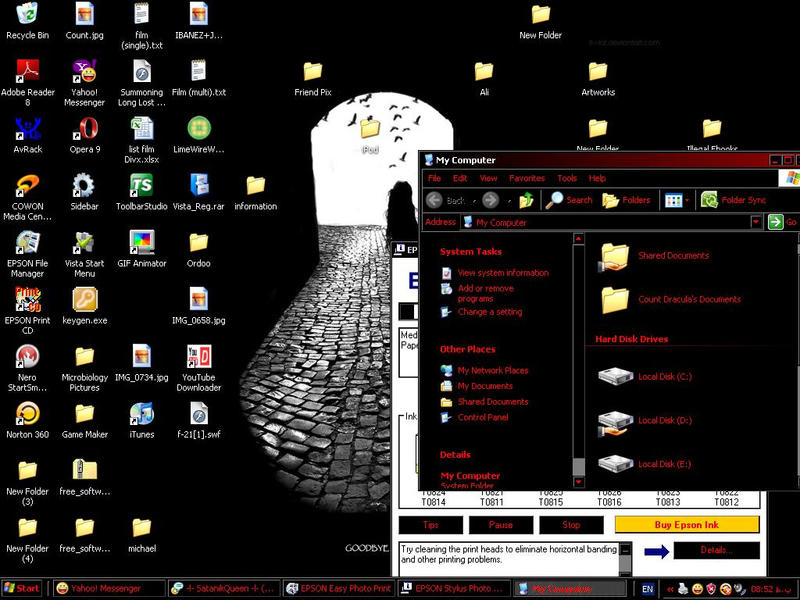The height and width of the screenshot is (600, 800).
Task: Open the File menu in My Computer
Action: 434,178
